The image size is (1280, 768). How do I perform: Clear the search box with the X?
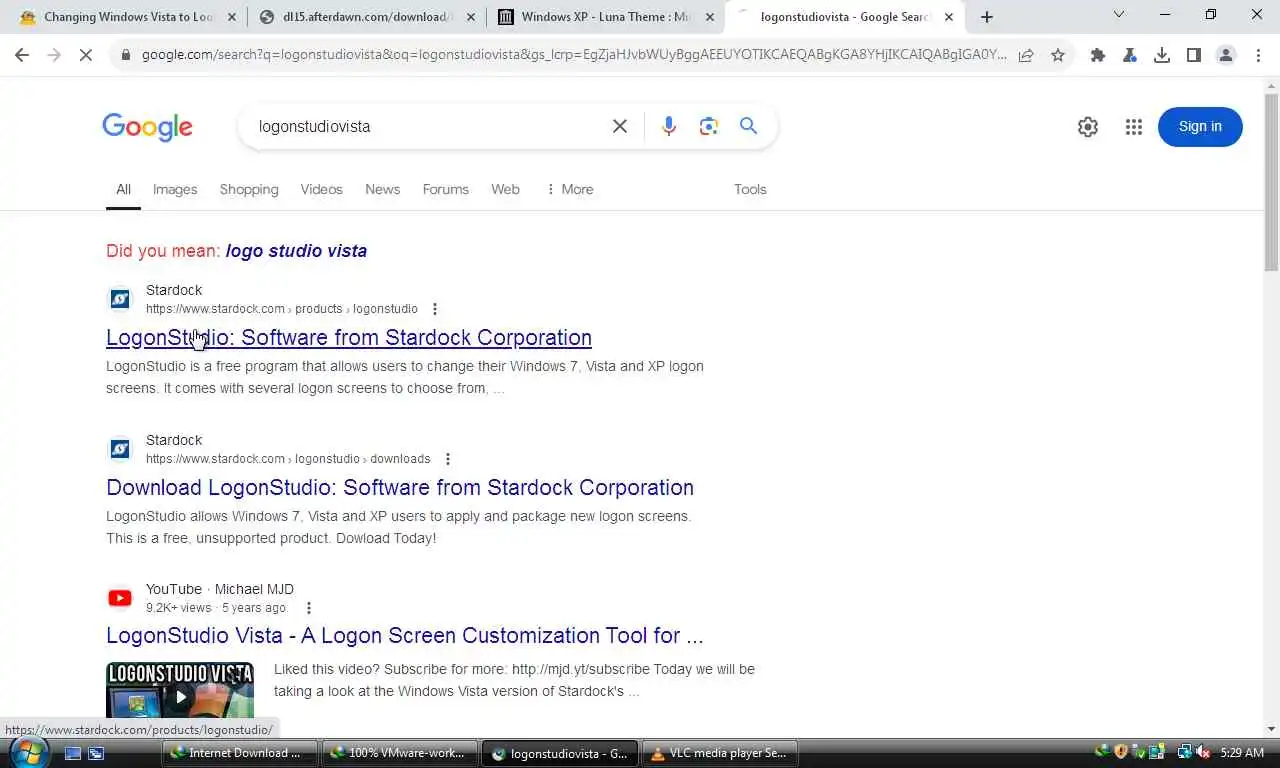coord(620,126)
